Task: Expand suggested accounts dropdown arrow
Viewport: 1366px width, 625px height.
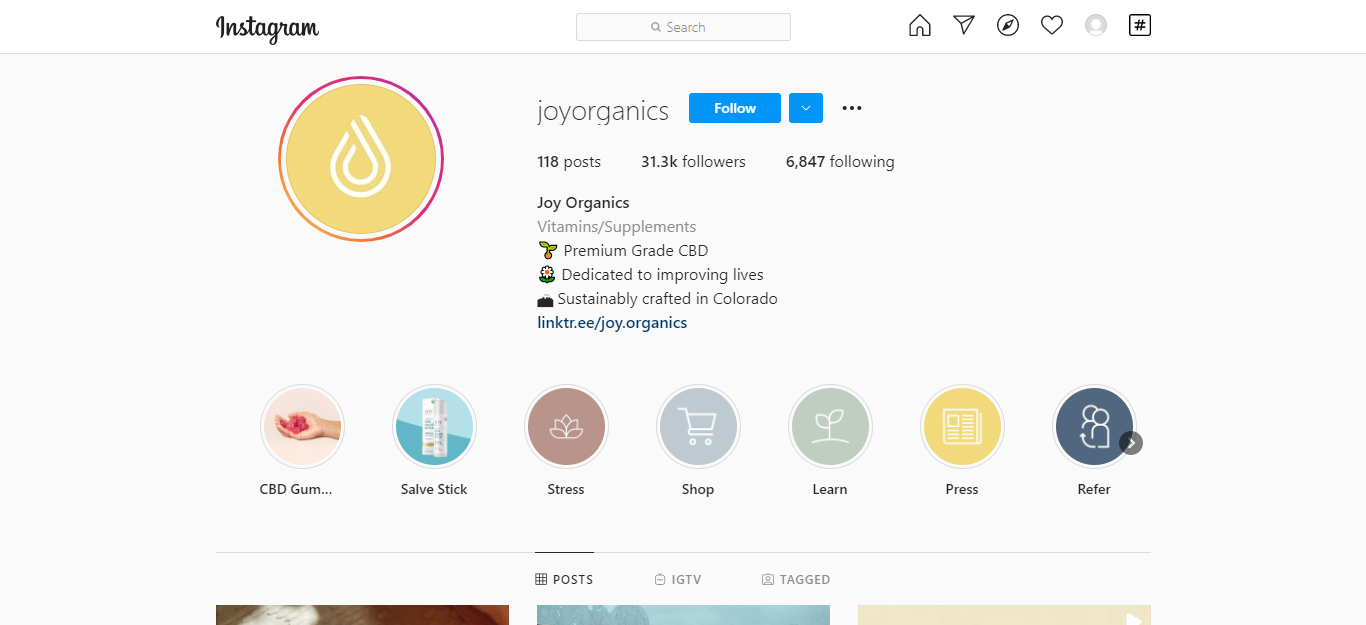Action: point(806,108)
